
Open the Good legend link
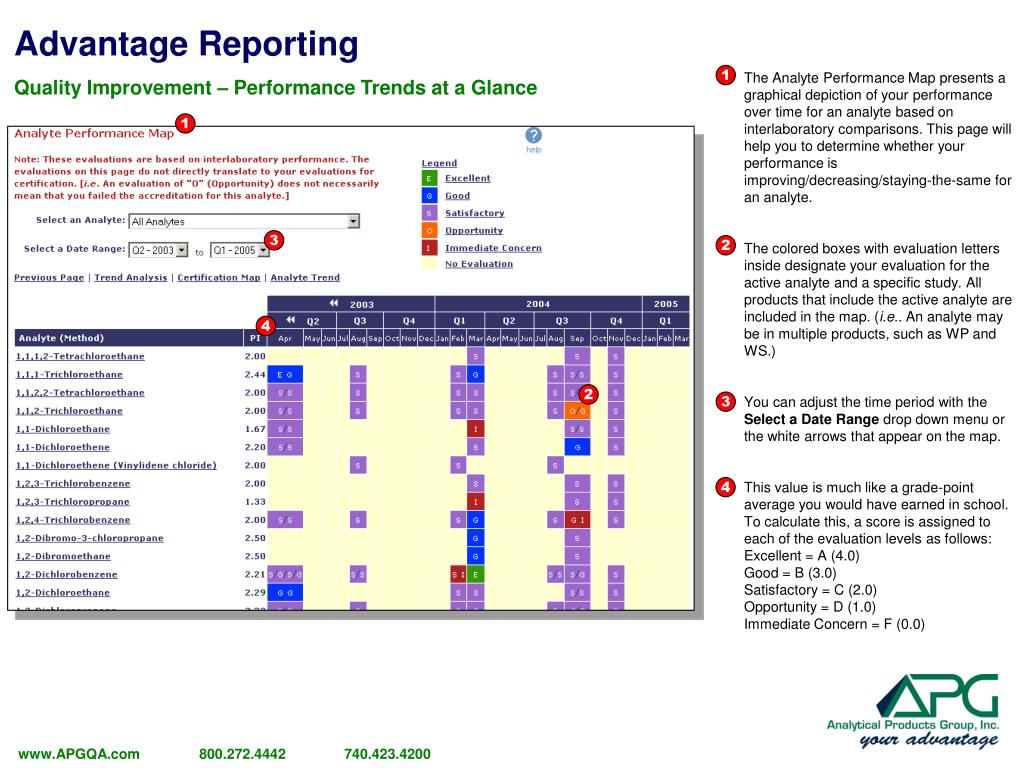[457, 195]
